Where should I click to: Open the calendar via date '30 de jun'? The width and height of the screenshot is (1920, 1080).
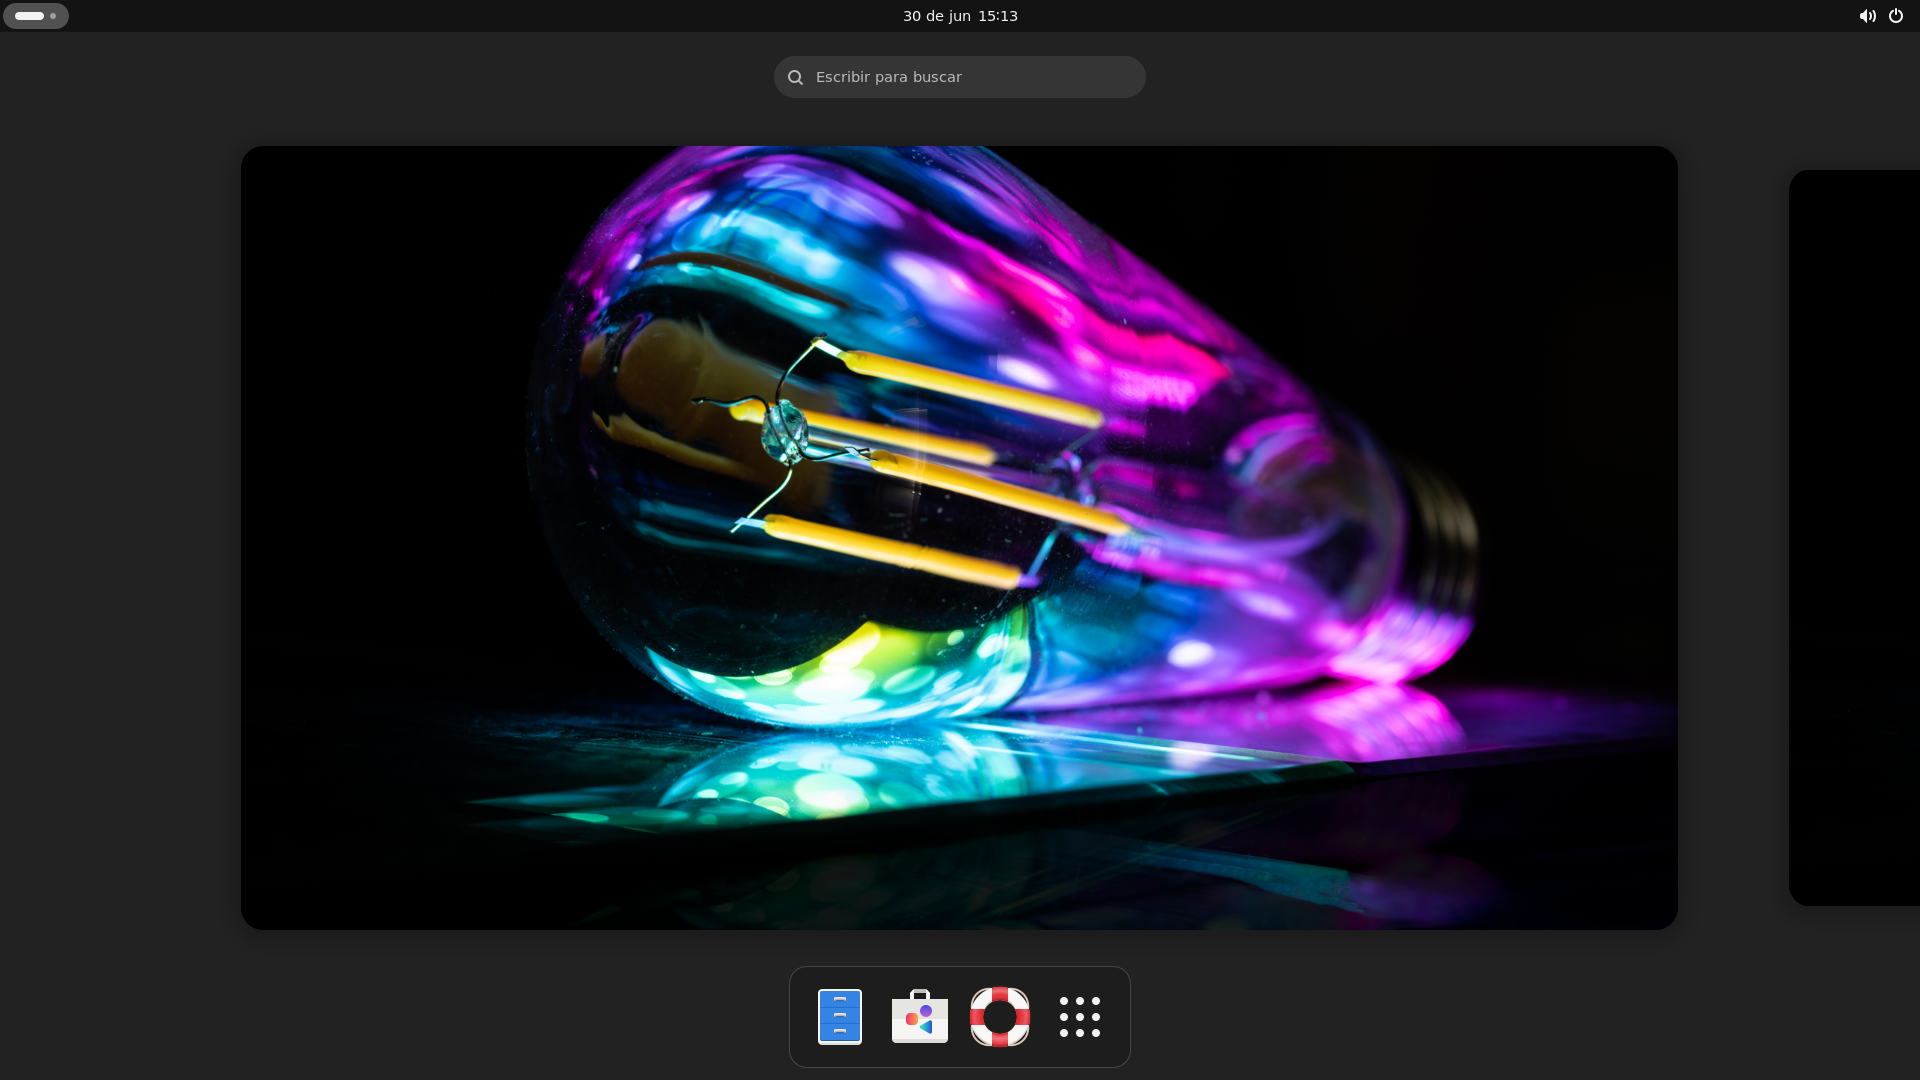pyautogui.click(x=936, y=16)
